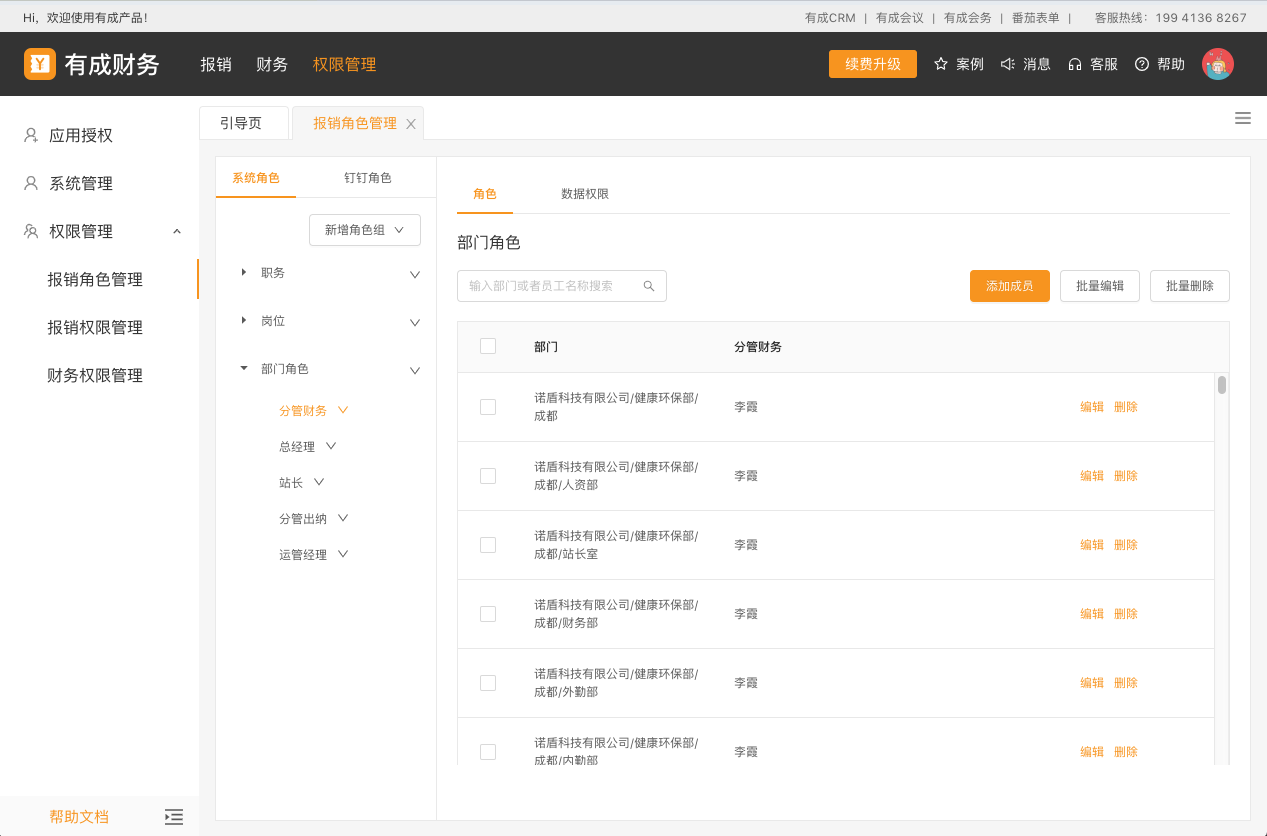Collapse the sidebar using the bottom-left icon

point(174,817)
